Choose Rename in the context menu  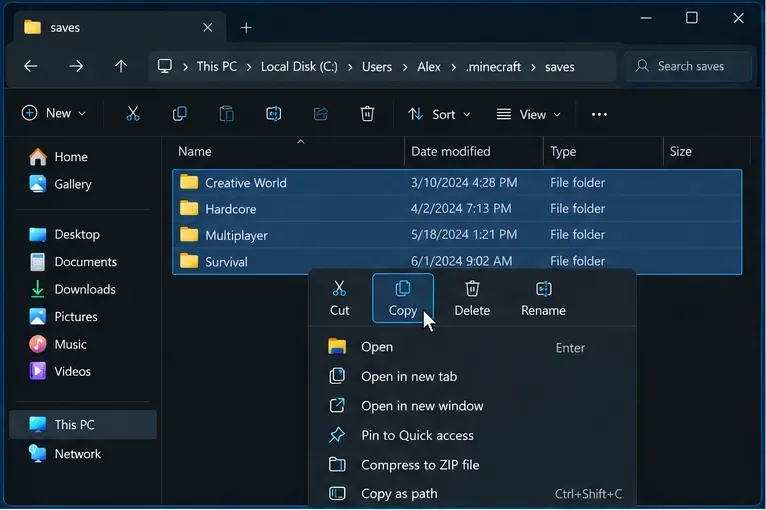[543, 298]
